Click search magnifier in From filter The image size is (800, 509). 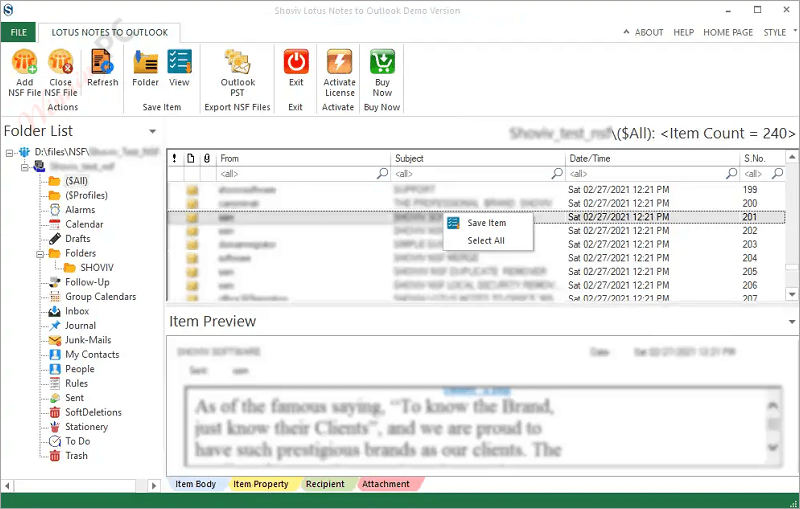(x=382, y=173)
